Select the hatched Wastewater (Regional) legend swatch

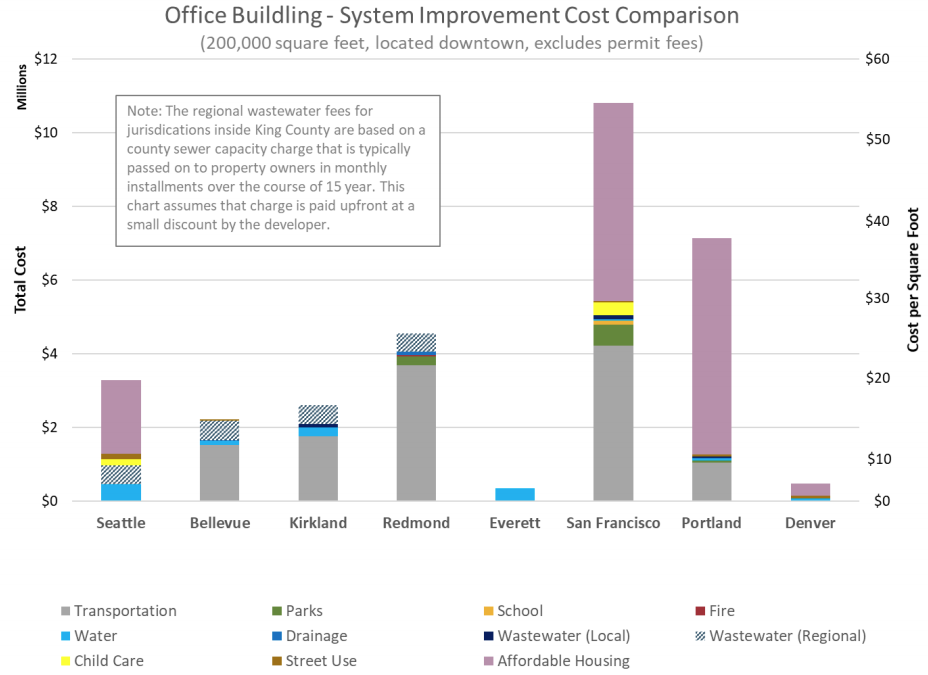tap(701, 636)
